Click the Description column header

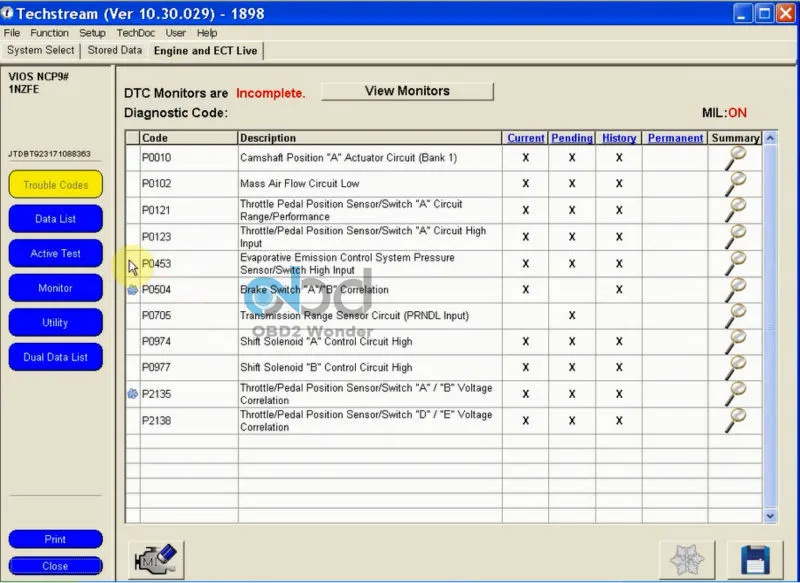tap(370, 138)
